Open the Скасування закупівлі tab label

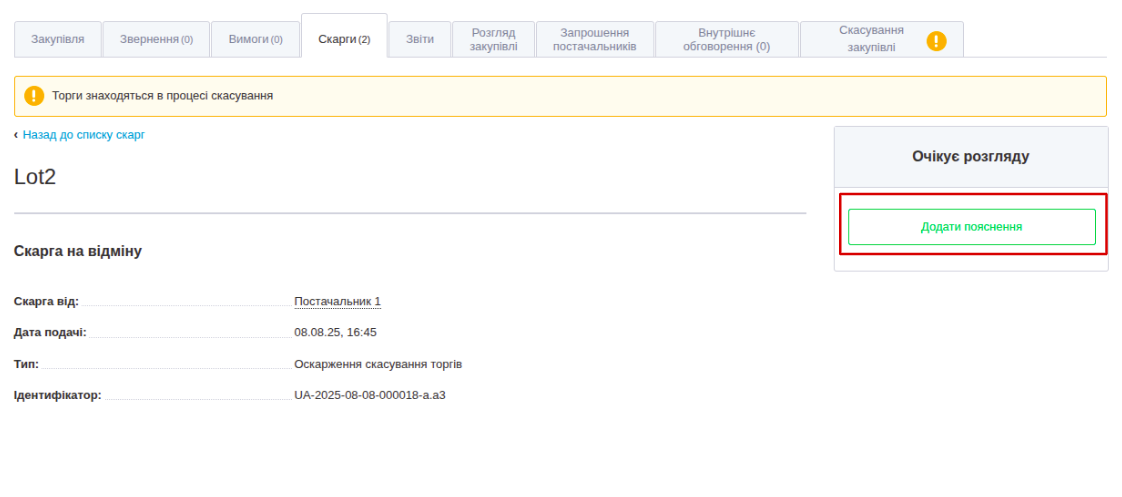(x=871, y=39)
